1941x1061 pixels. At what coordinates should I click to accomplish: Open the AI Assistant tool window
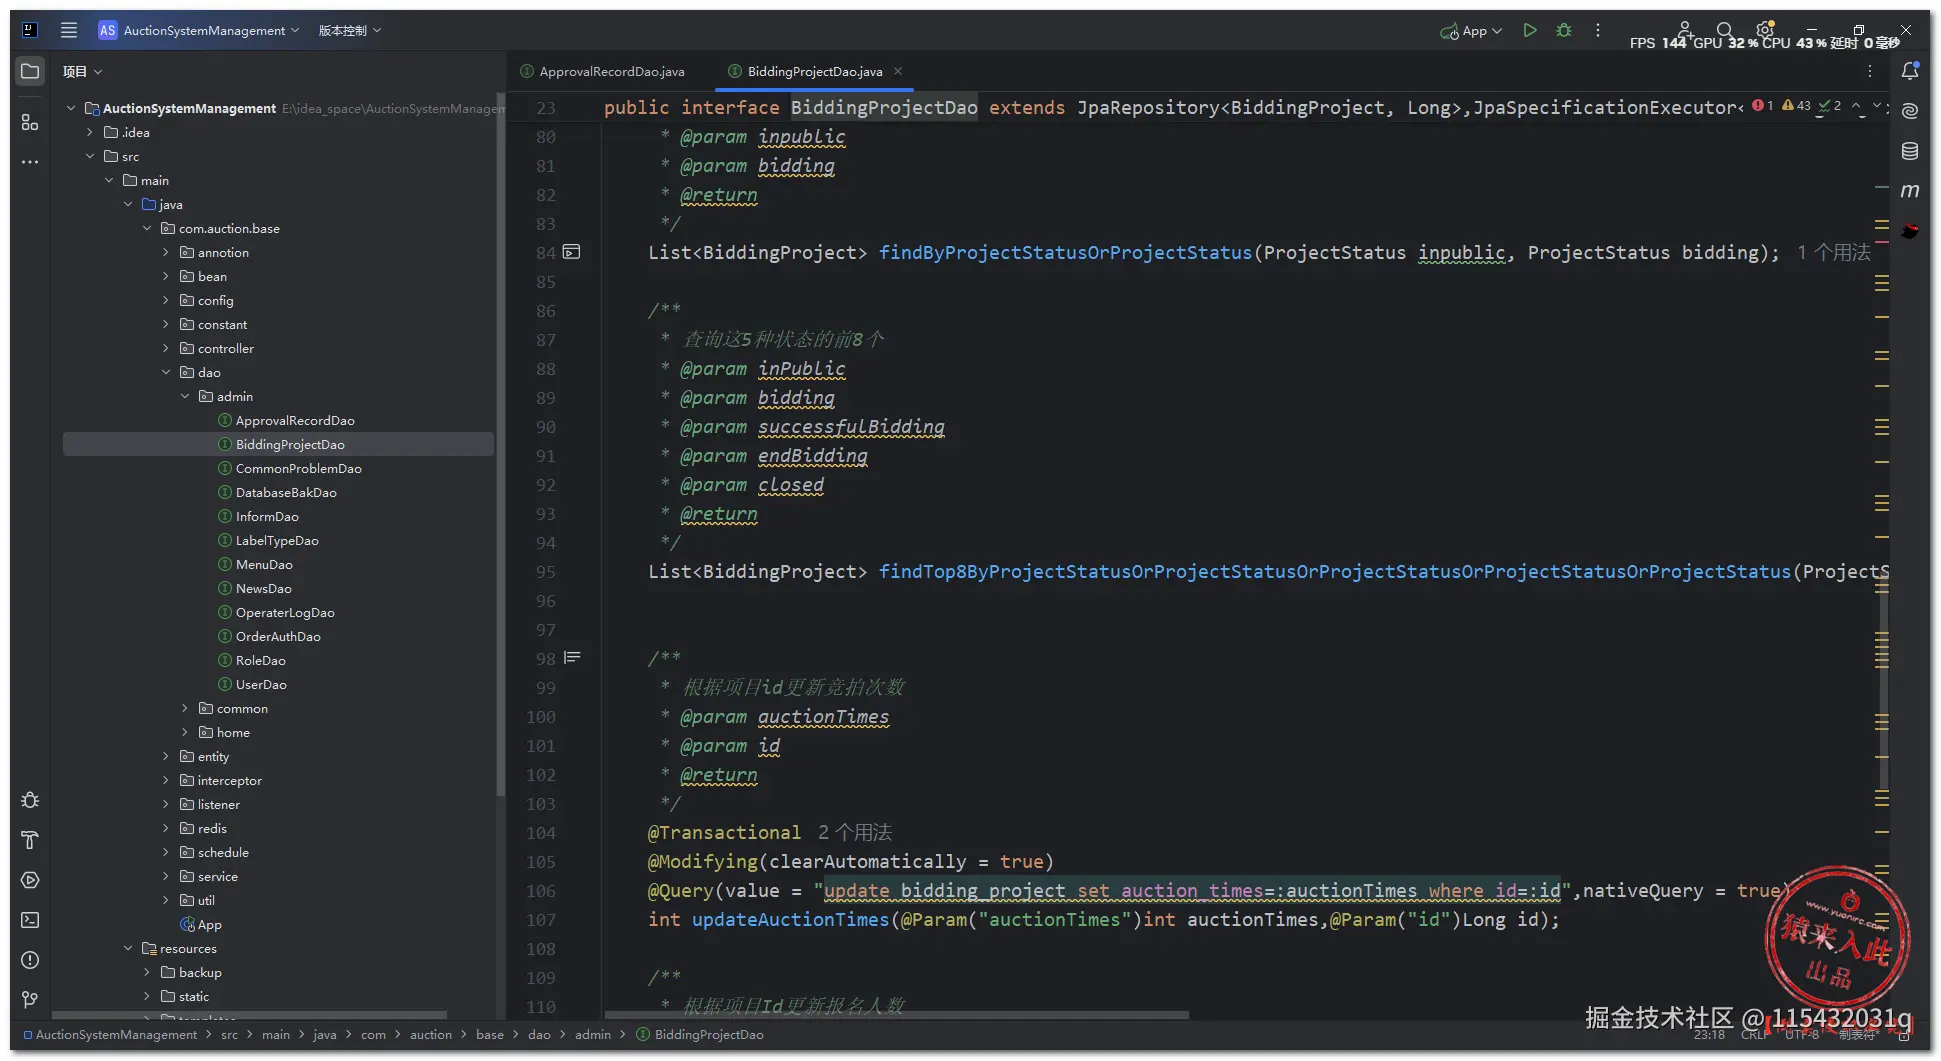[1910, 111]
